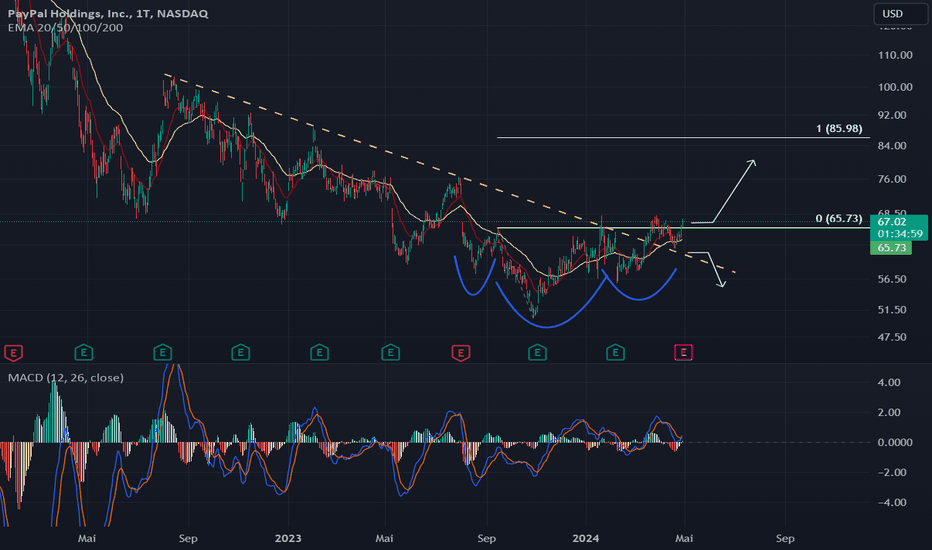Select the Fibonacci label 0 (65.73)
The height and width of the screenshot is (550, 932).
(x=839, y=219)
